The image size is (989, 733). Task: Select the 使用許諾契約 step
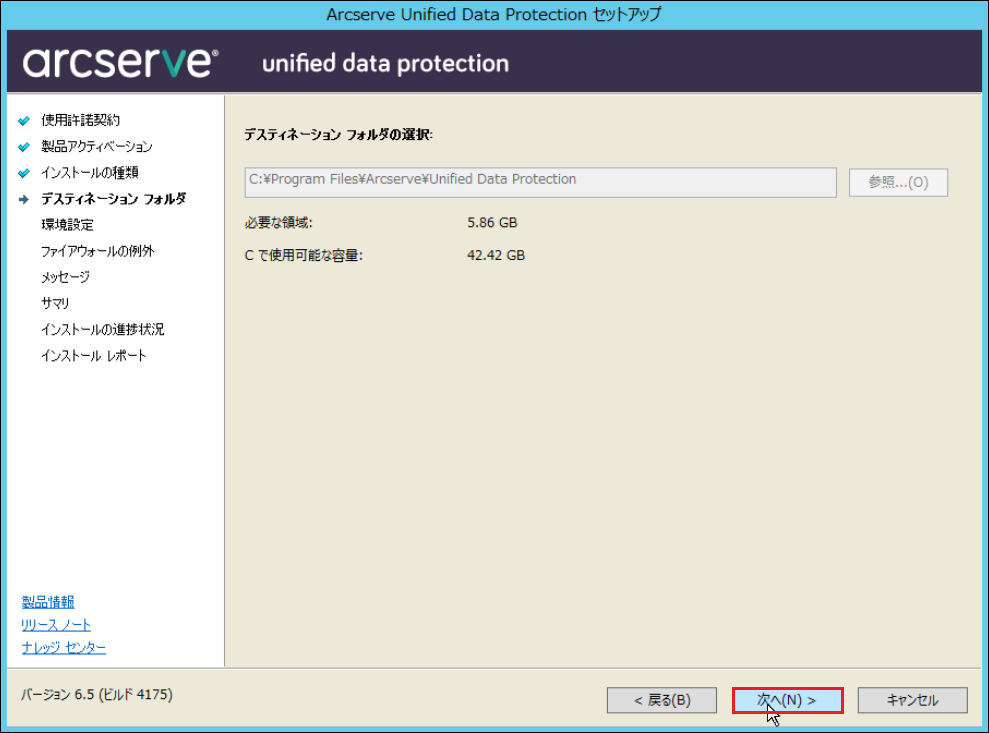click(x=80, y=120)
